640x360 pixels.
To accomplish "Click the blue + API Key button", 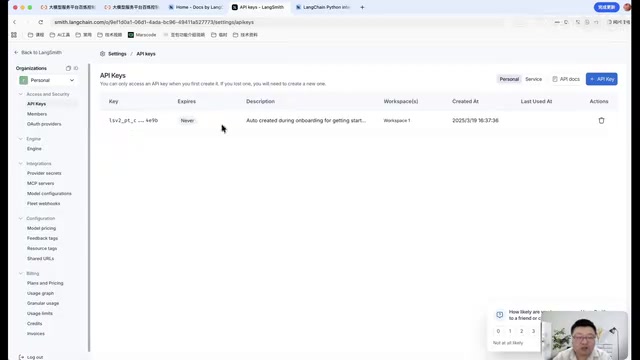I will tap(602, 79).
